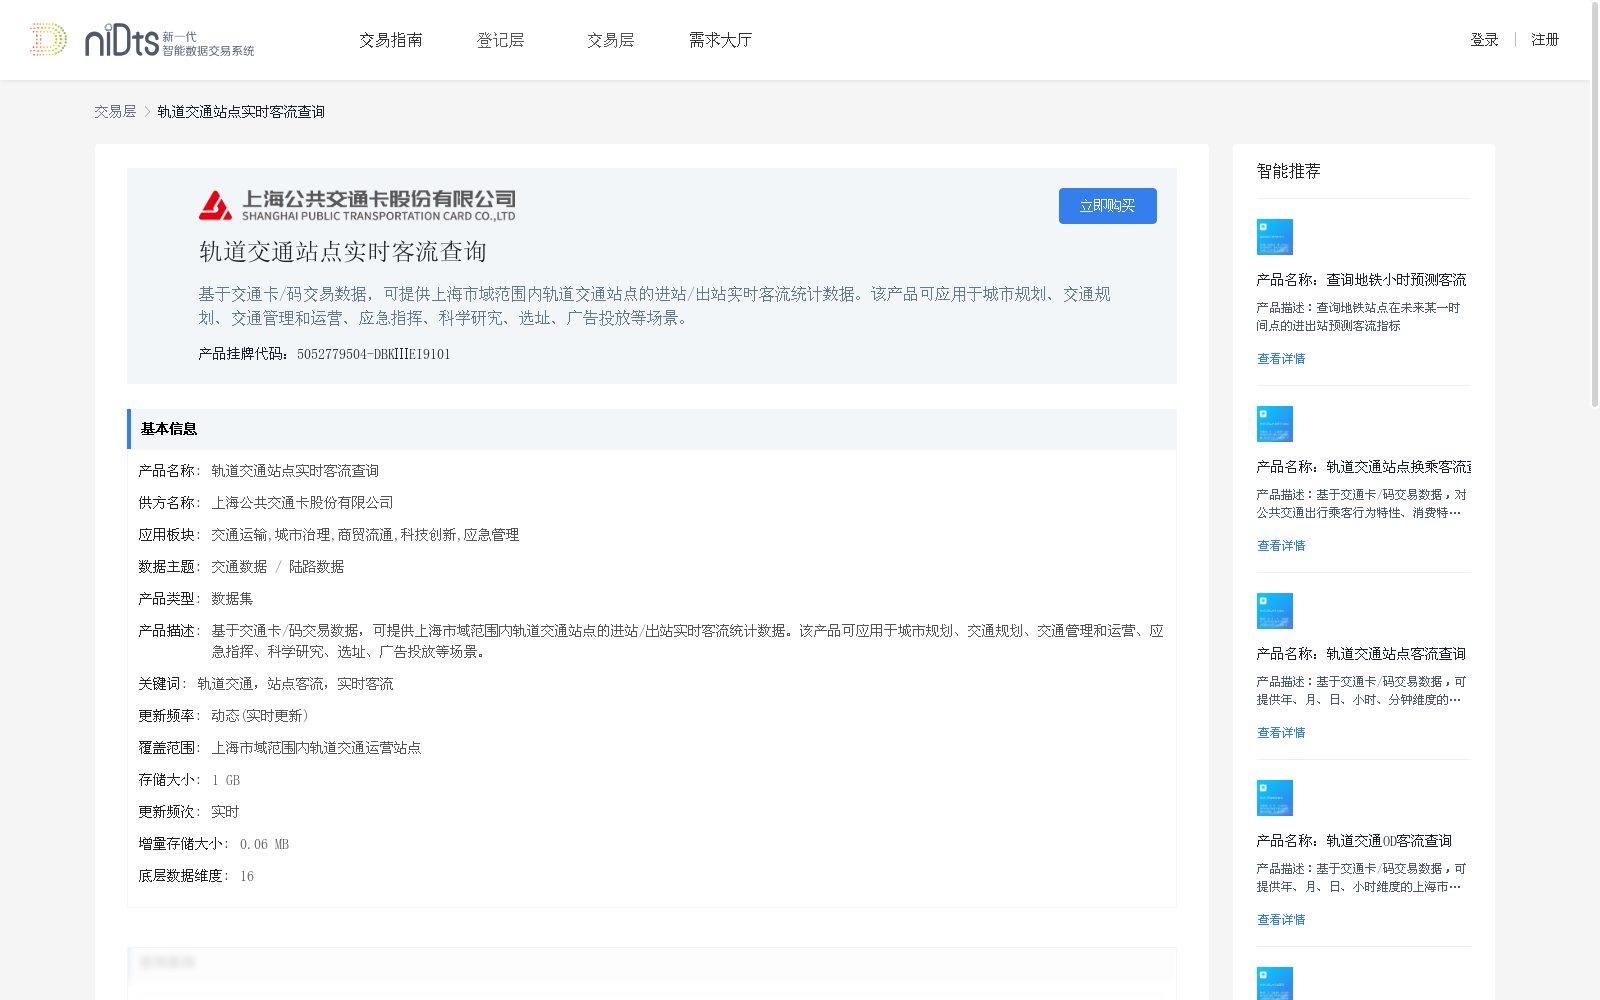Click the breadcrumb chevron separator
This screenshot has height=1000, width=1600.
tap(147, 112)
